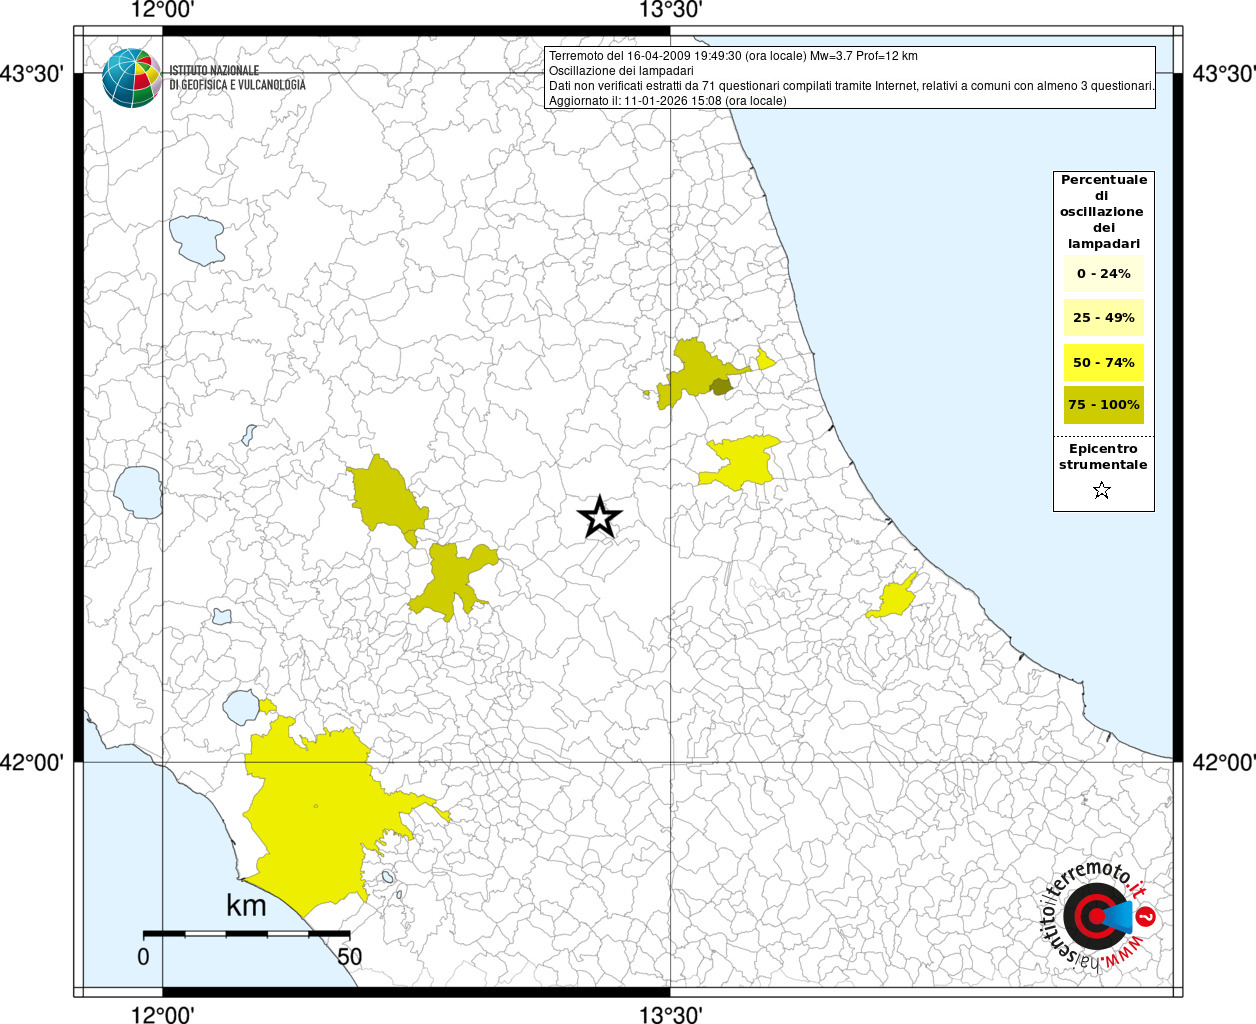This screenshot has width=1256, height=1024.
Task: Click the left 42°00' latitude label
Action: coord(32,762)
